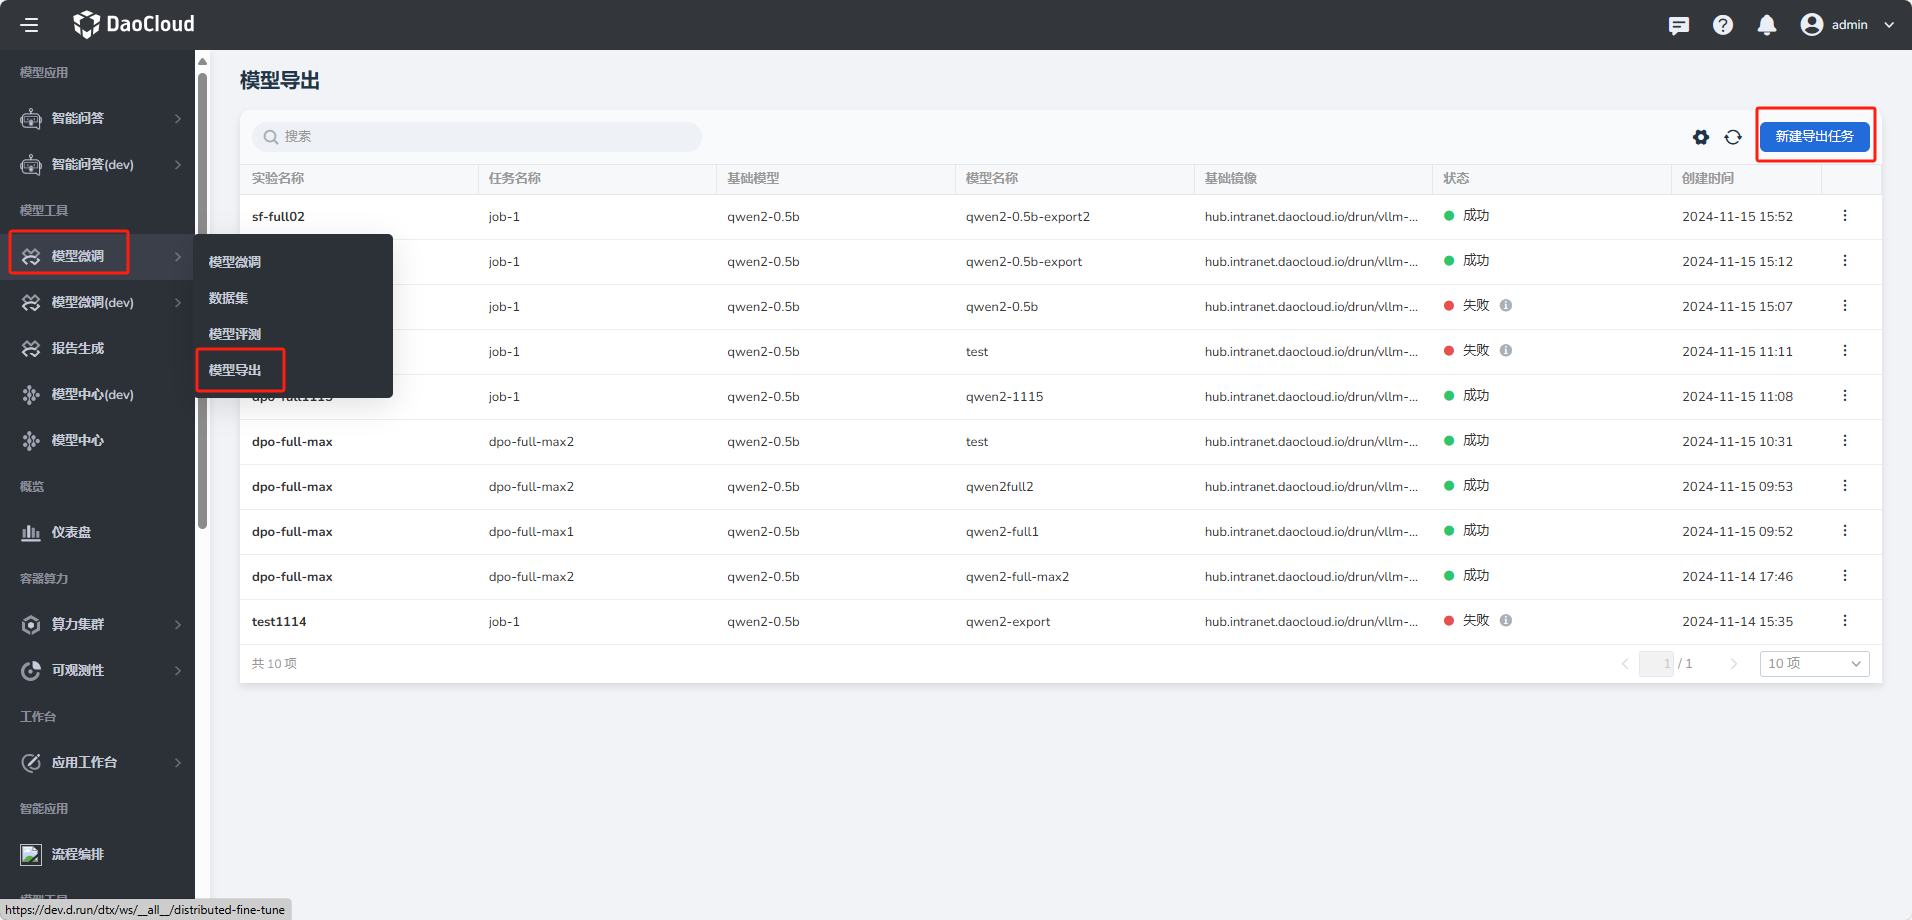Click the 状态 column header
Viewport: 1912px width, 920px height.
(x=1456, y=179)
